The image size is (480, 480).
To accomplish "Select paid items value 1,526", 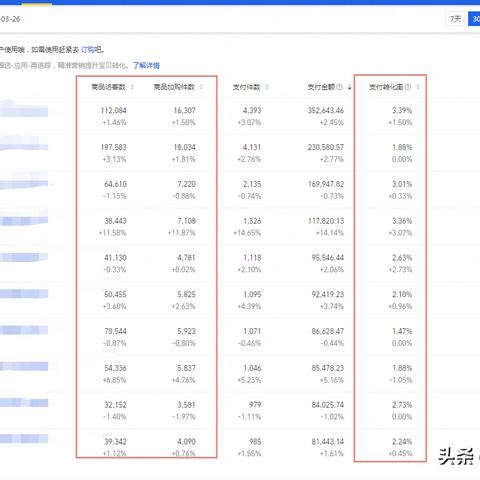I will pos(252,221).
